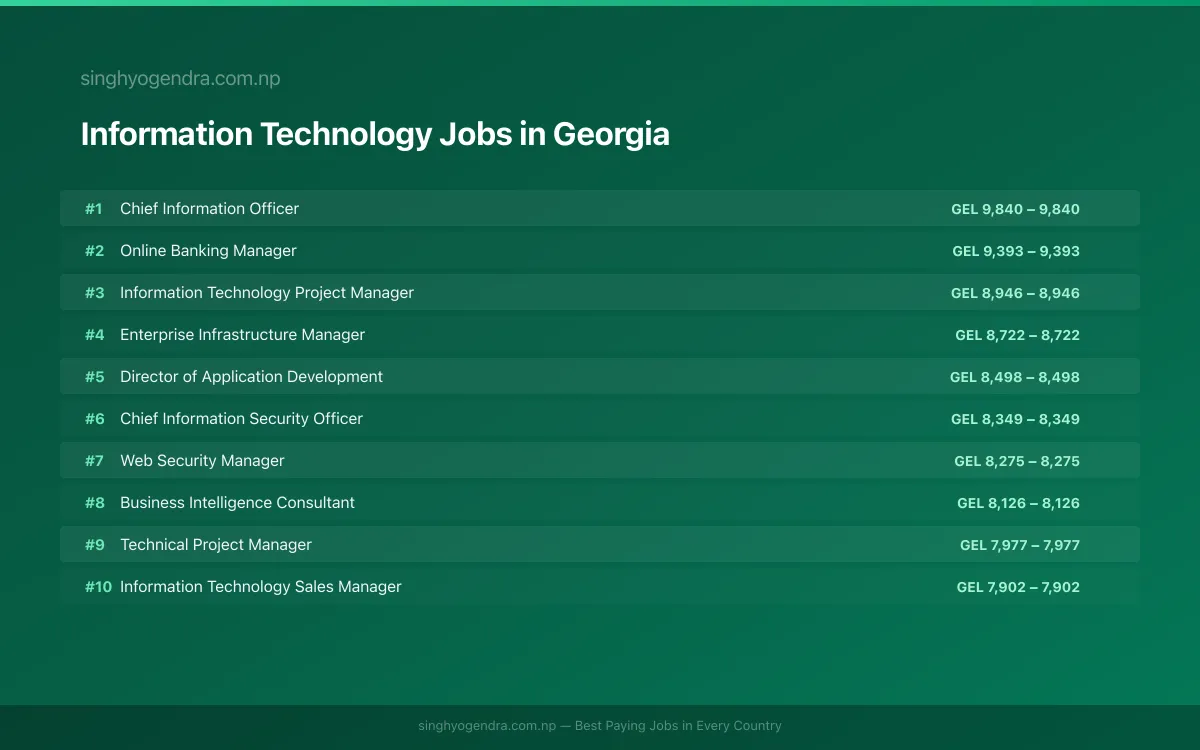Select the Web Security Manager entry

coord(202,461)
